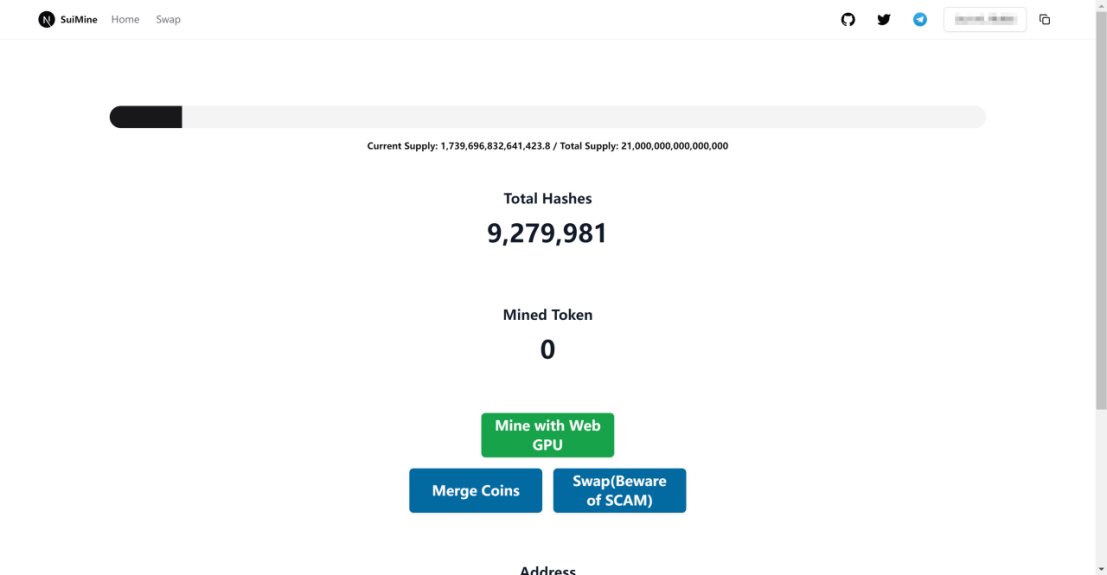Open the GitHub icon link
The height and width of the screenshot is (575, 1107).
click(x=848, y=20)
